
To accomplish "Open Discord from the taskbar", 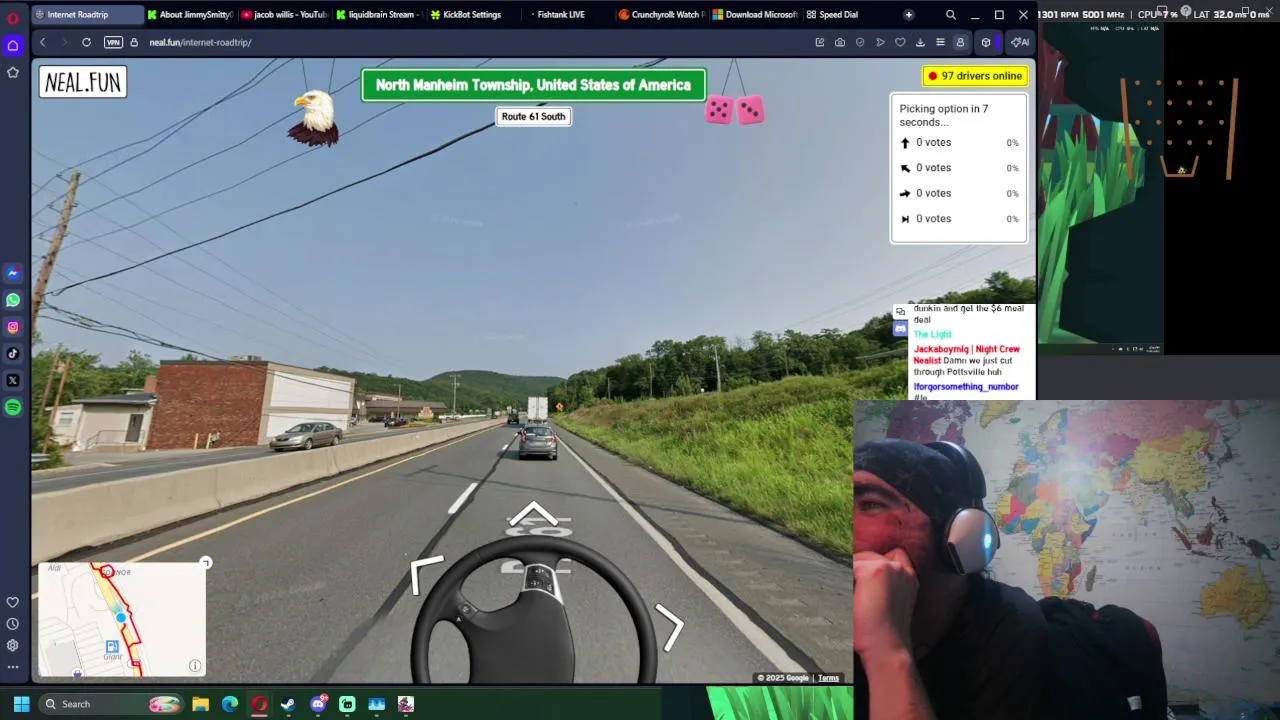I will click(x=318, y=704).
